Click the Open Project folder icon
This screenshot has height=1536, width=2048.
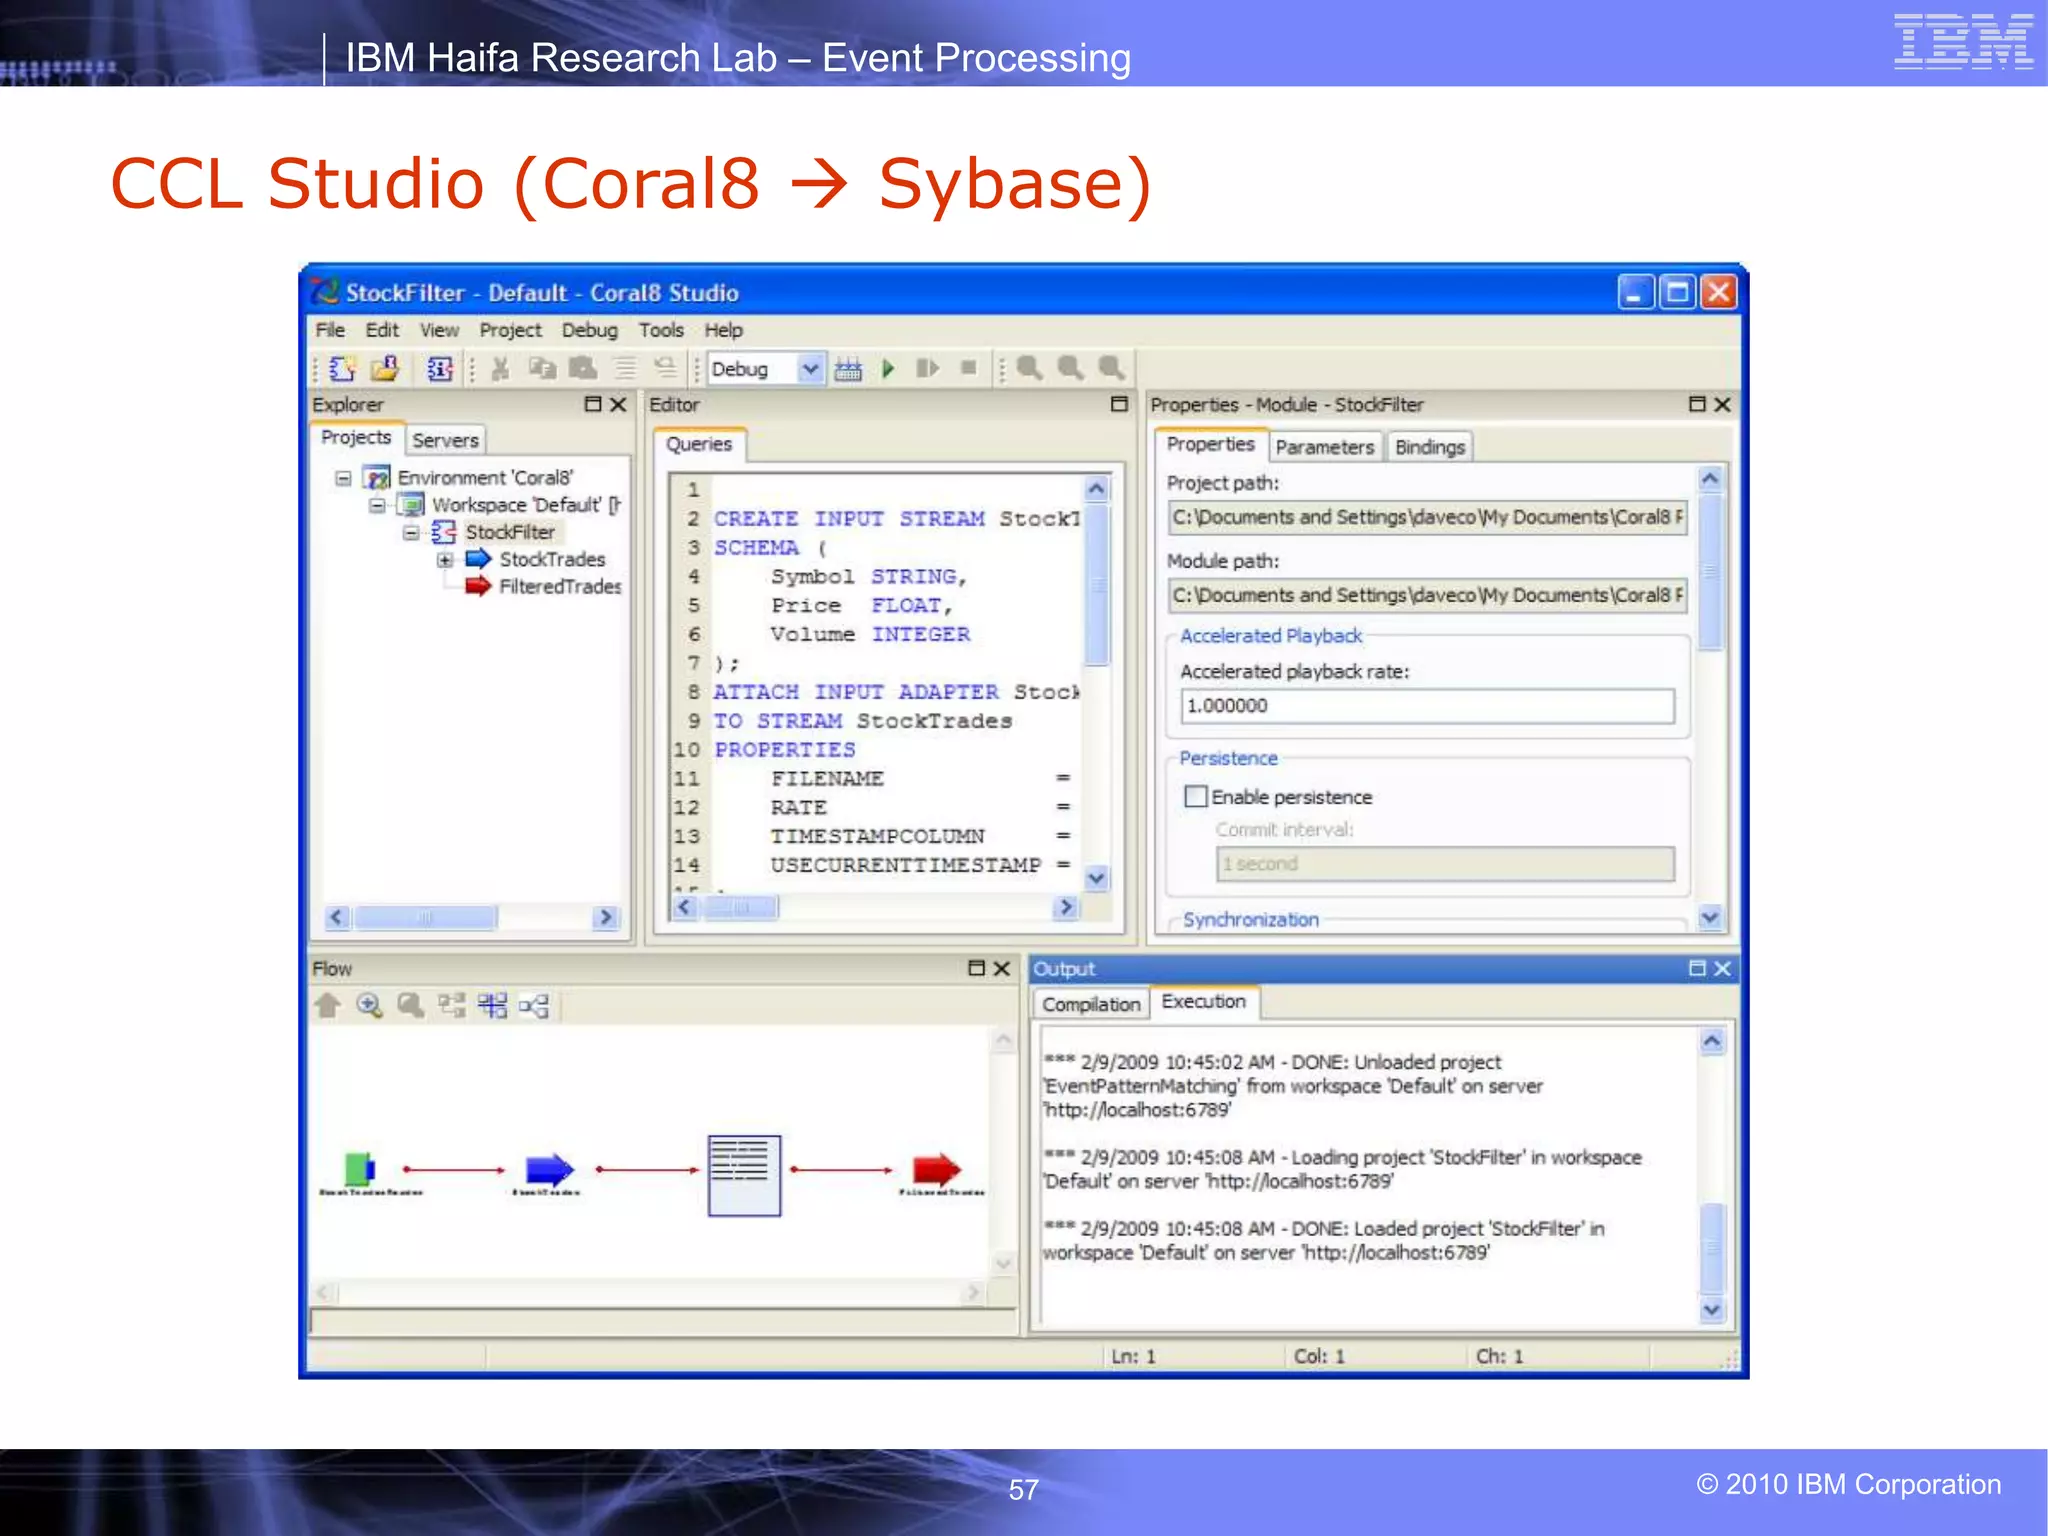[x=385, y=369]
